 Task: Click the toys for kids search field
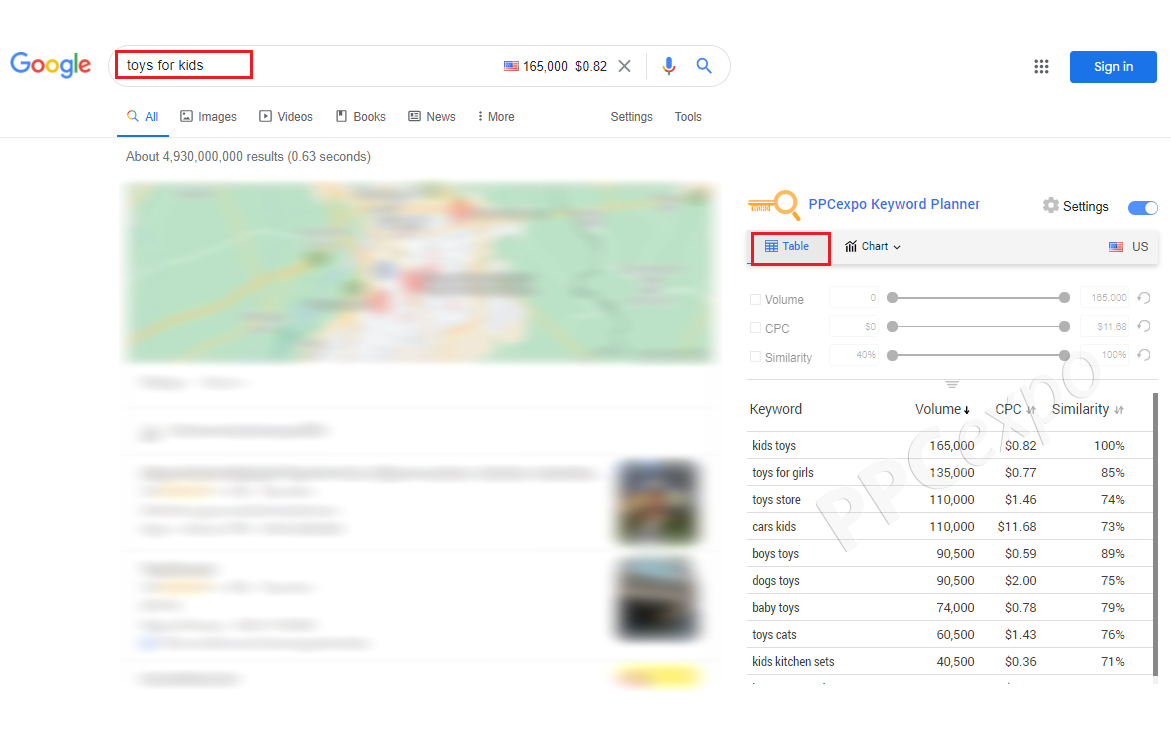click(184, 65)
